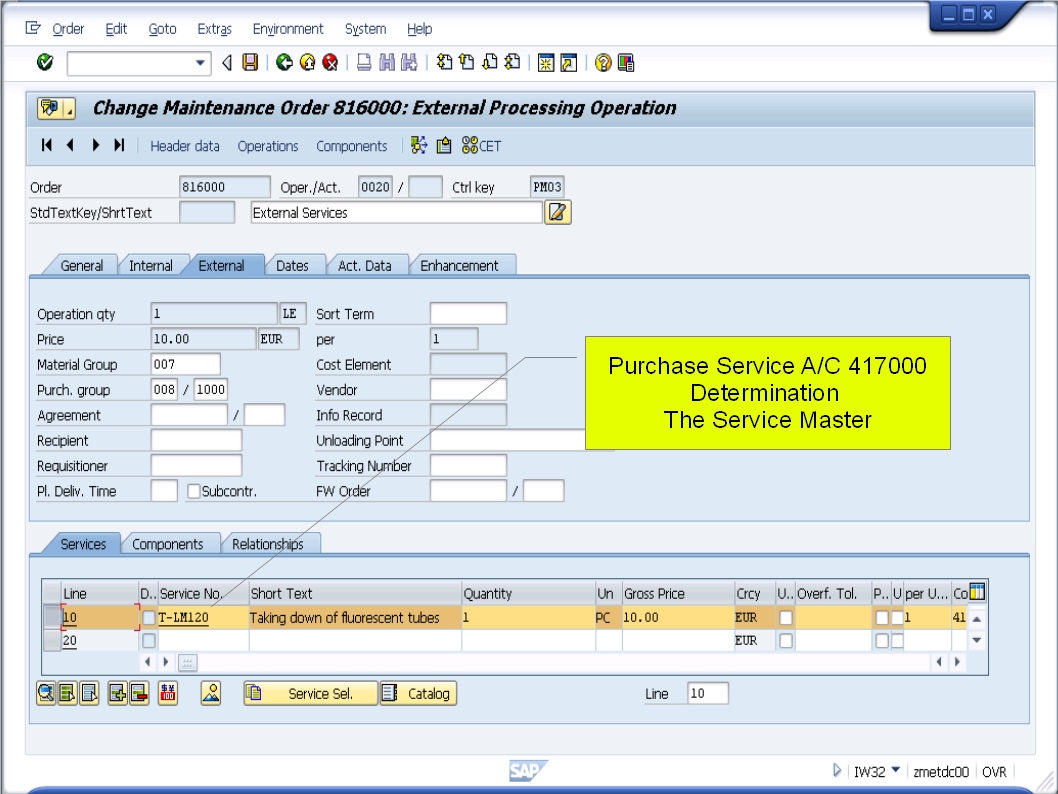Toggle unlimited overfulfillment checkbox on line 20
Image resolution: width=1058 pixels, height=794 pixels.
785,640
